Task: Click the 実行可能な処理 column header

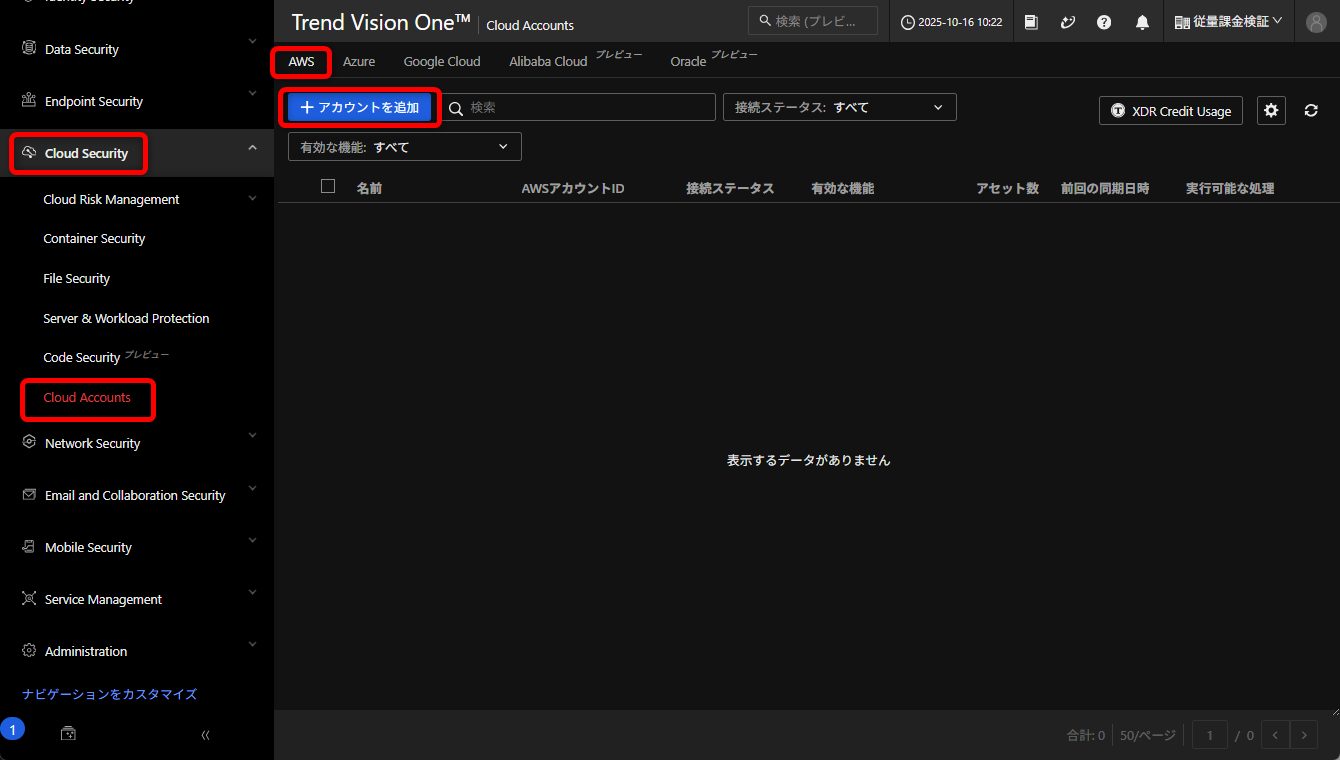Action: coord(1230,188)
